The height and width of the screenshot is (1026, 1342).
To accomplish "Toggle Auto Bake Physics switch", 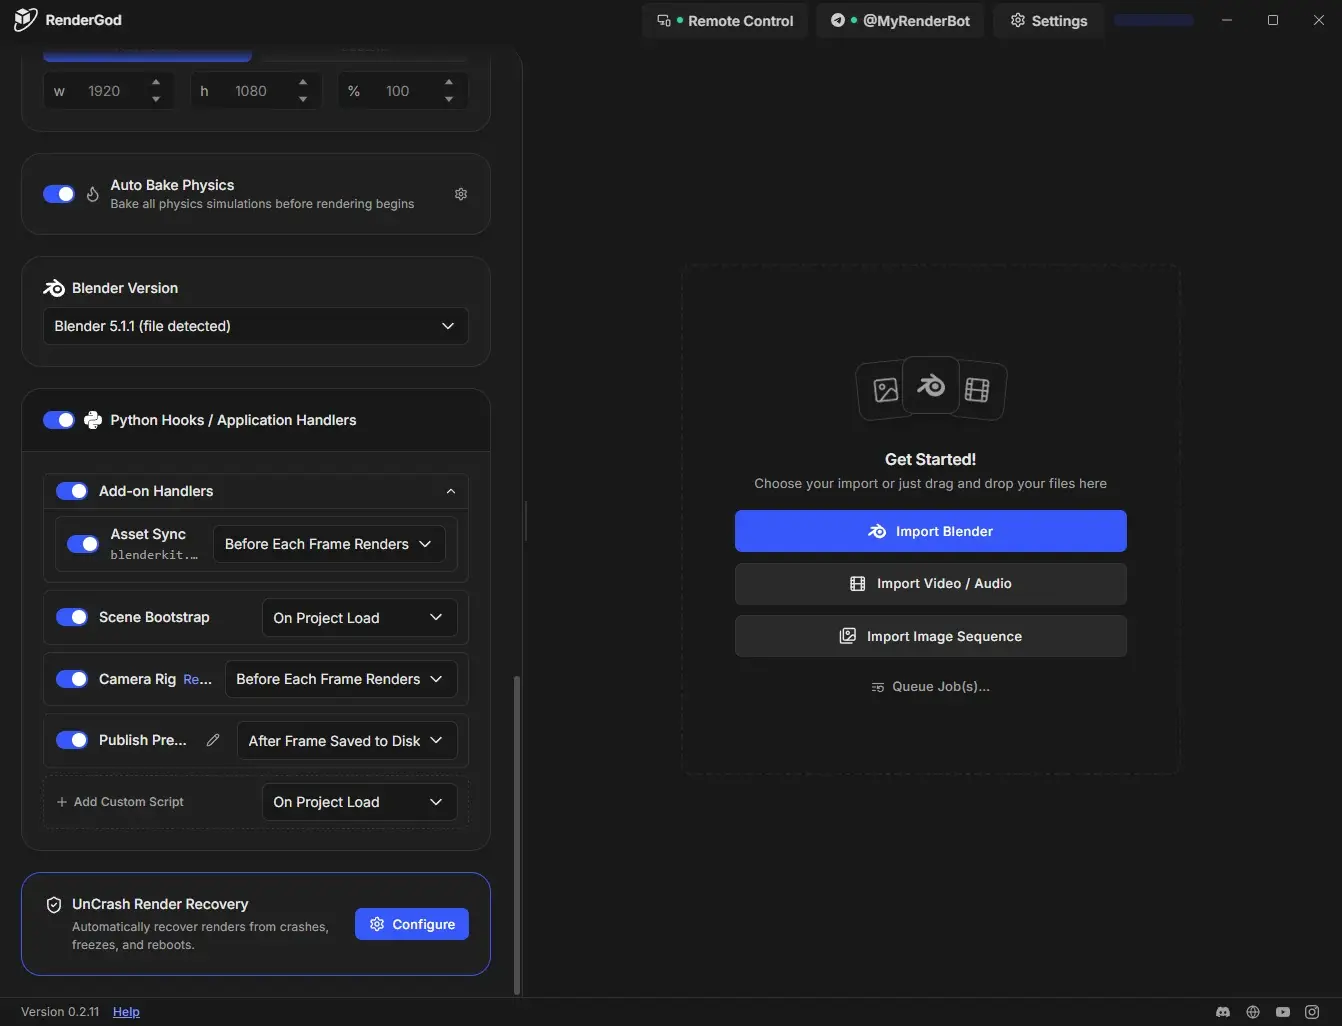I will 59,194.
